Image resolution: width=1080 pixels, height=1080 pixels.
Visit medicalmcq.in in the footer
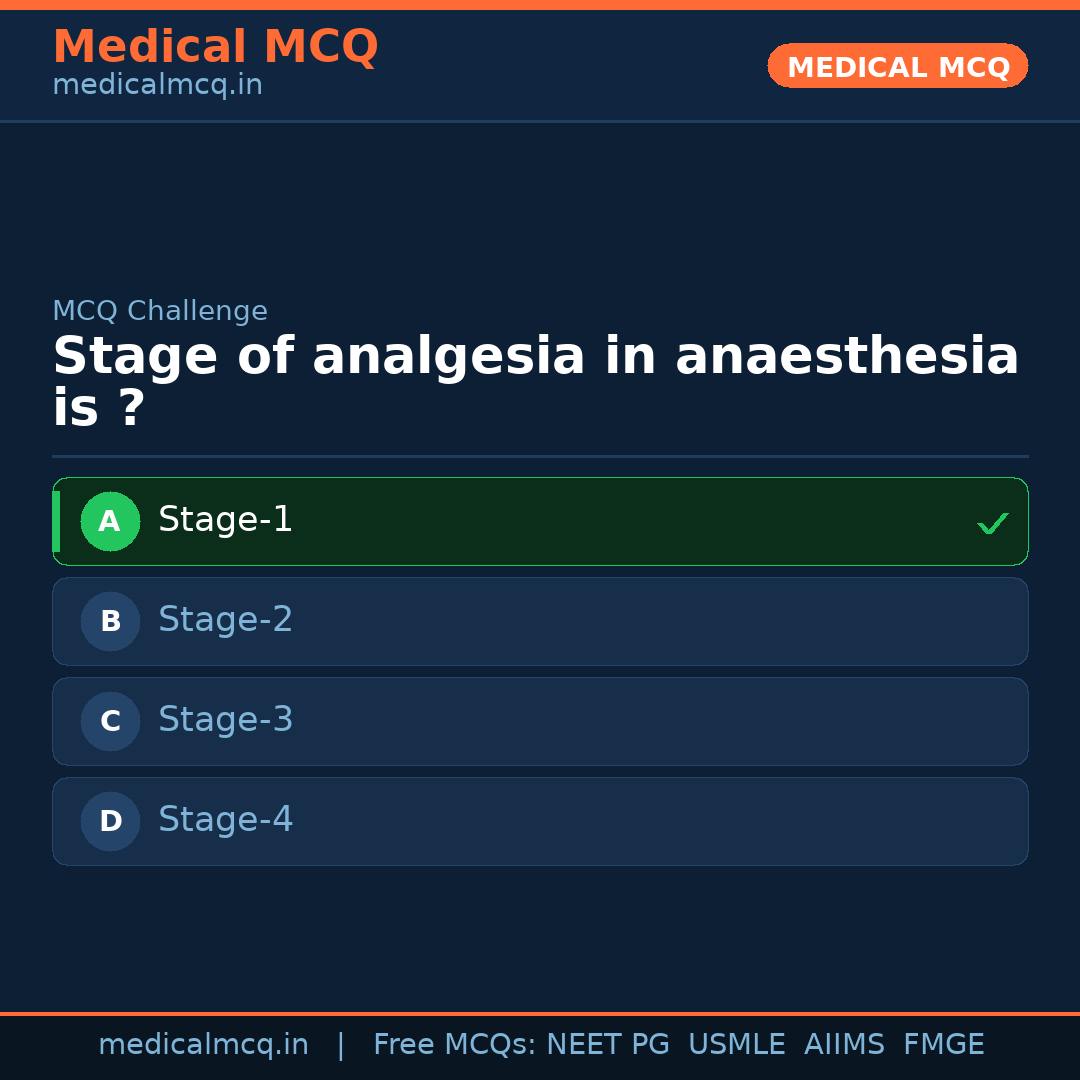(204, 1043)
